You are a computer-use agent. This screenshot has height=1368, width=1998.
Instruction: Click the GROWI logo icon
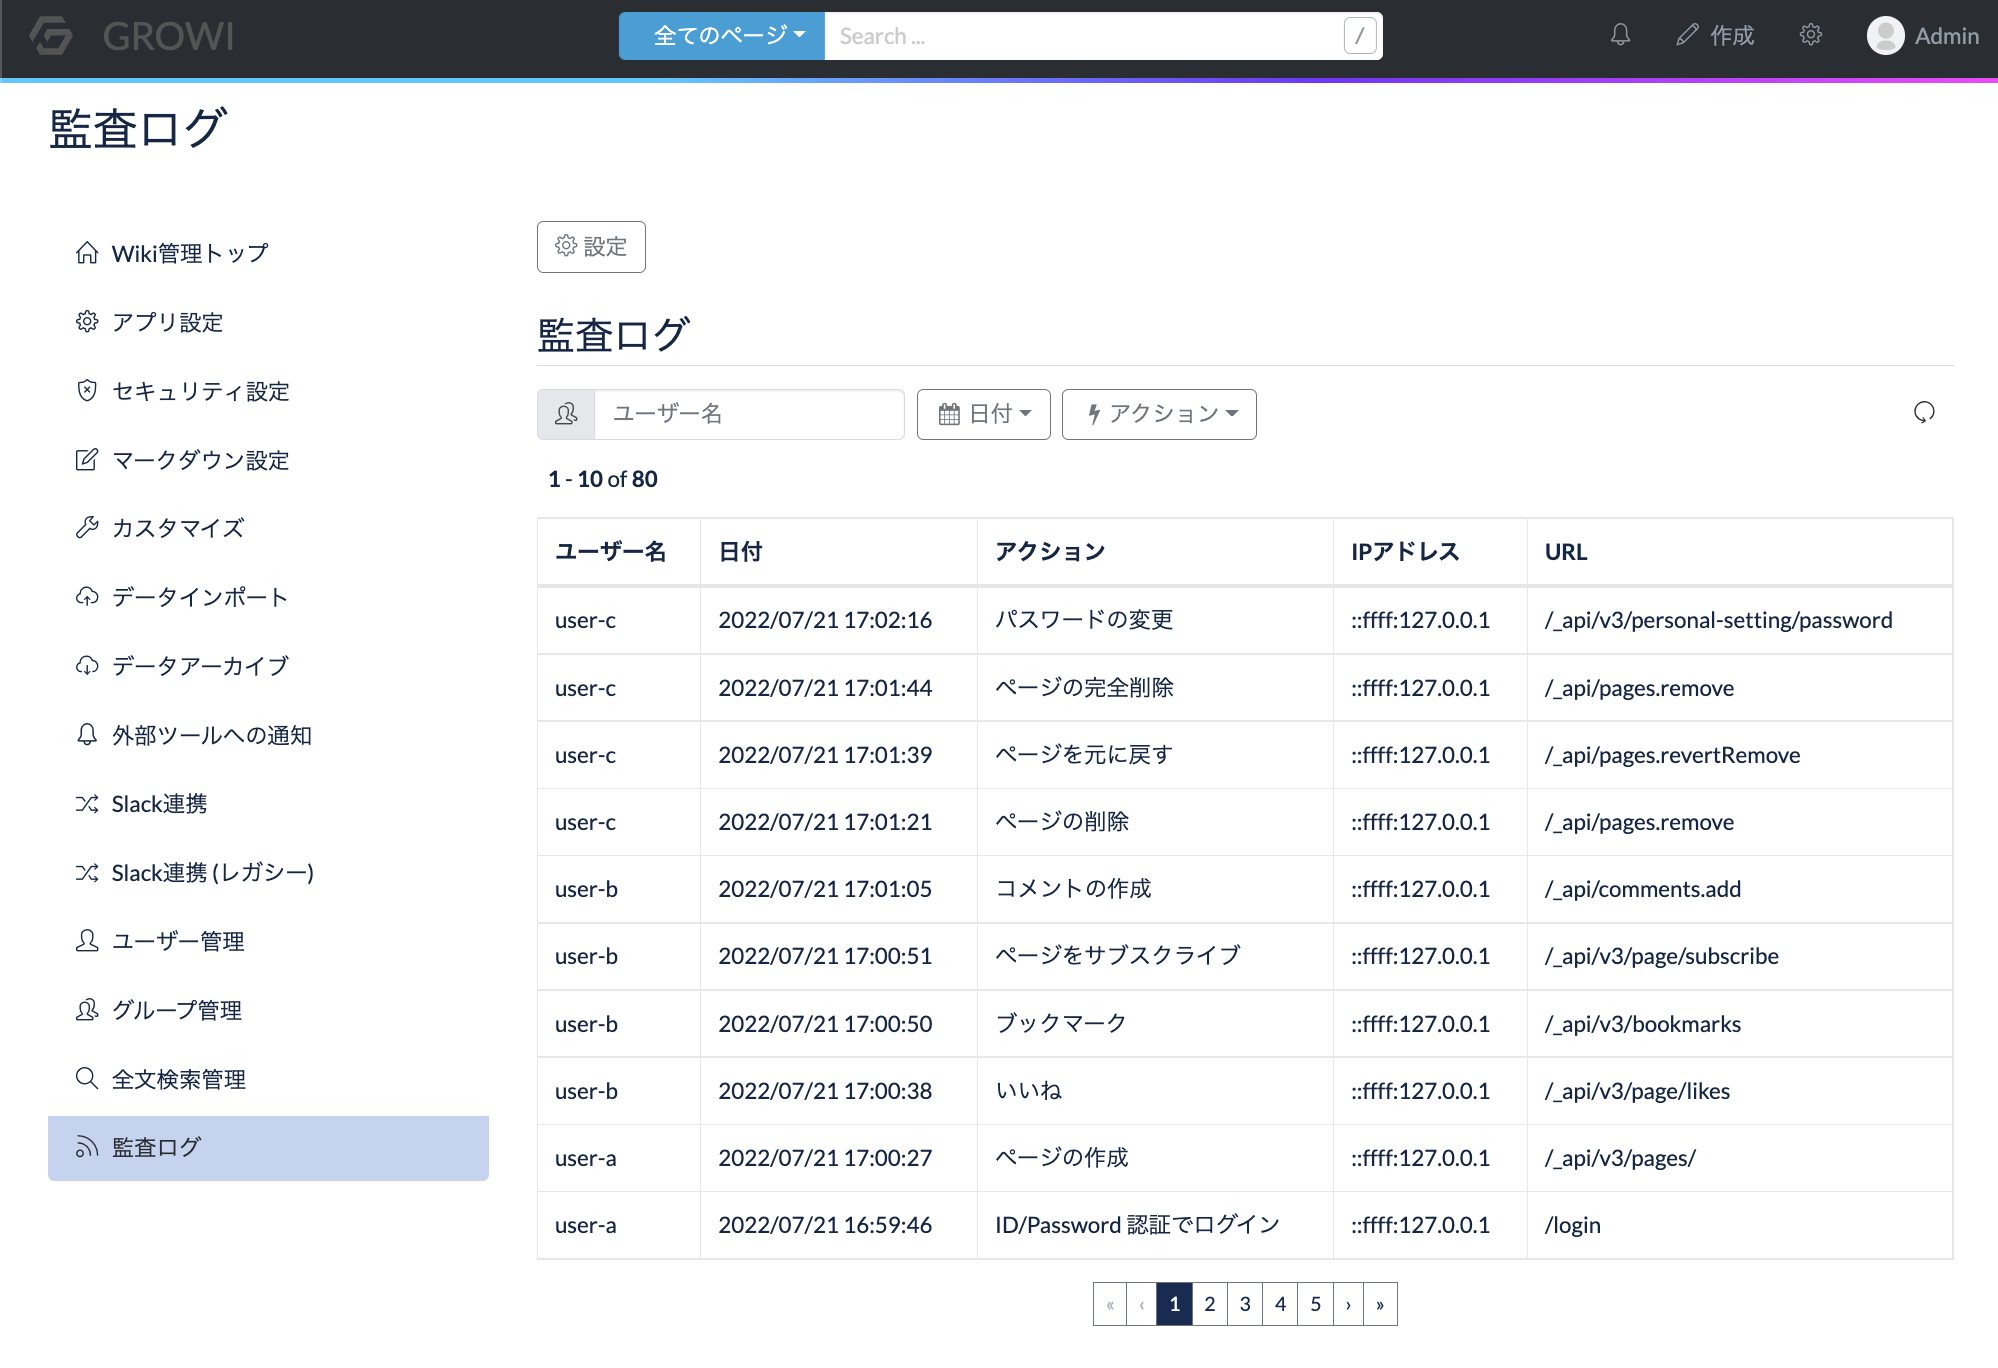point(51,36)
